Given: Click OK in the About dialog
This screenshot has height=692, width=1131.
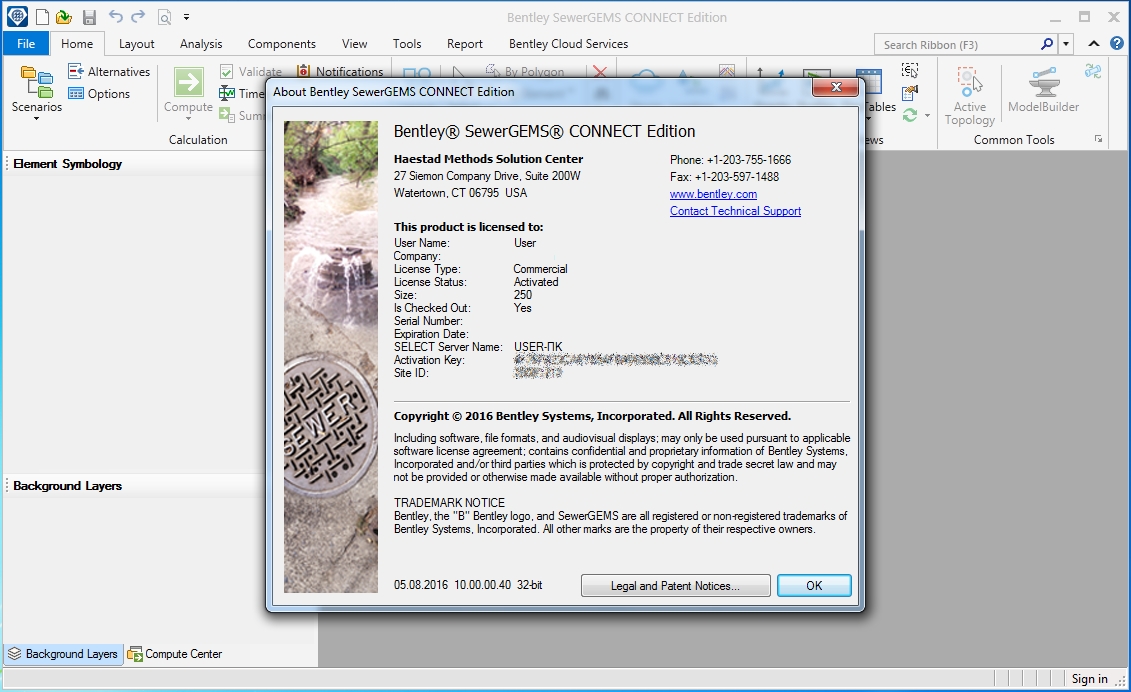Looking at the screenshot, I should pyautogui.click(x=814, y=585).
